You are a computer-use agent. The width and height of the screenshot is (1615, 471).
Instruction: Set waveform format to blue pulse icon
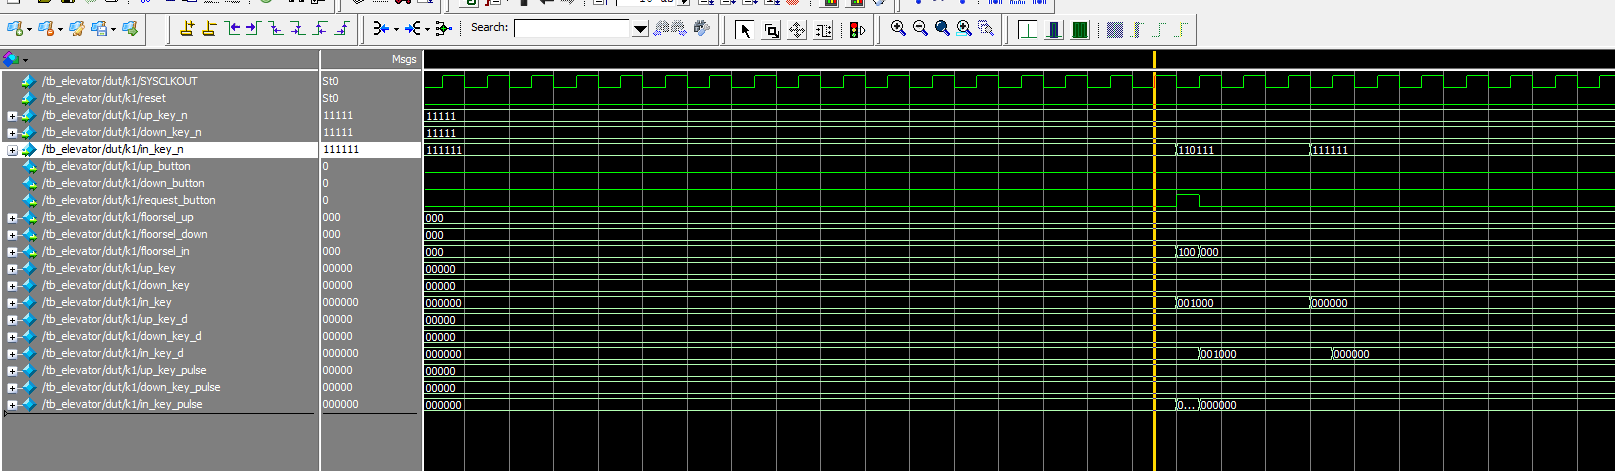(1054, 30)
